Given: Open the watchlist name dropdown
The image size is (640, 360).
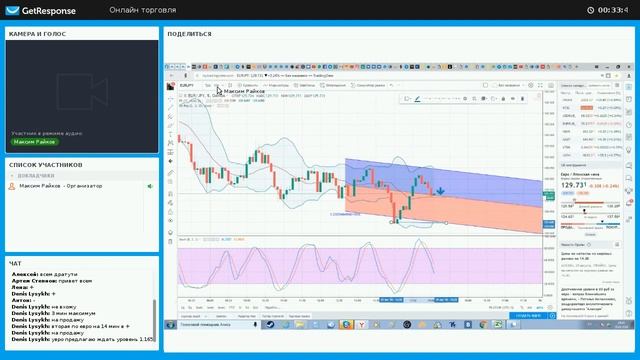Looking at the screenshot, I should pyautogui.click(x=572, y=85).
